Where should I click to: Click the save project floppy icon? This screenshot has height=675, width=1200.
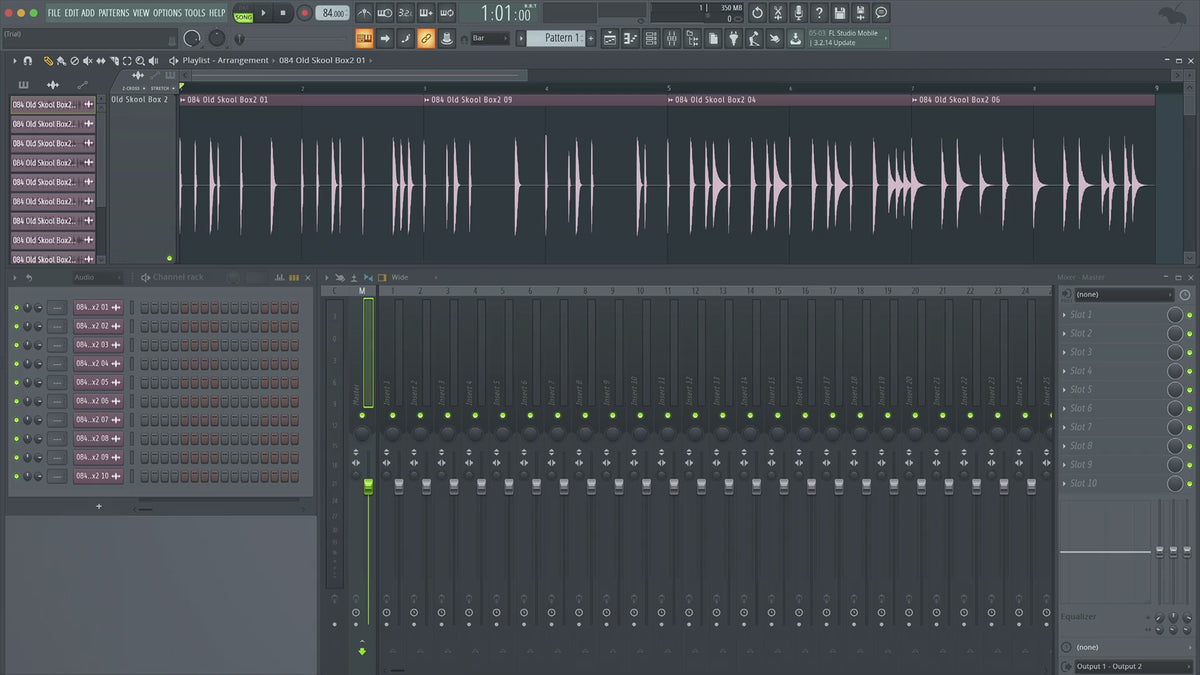[x=840, y=13]
